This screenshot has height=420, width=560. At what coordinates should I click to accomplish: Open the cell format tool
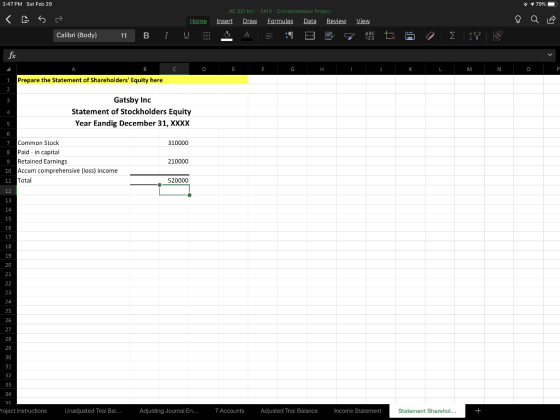[x=329, y=35]
